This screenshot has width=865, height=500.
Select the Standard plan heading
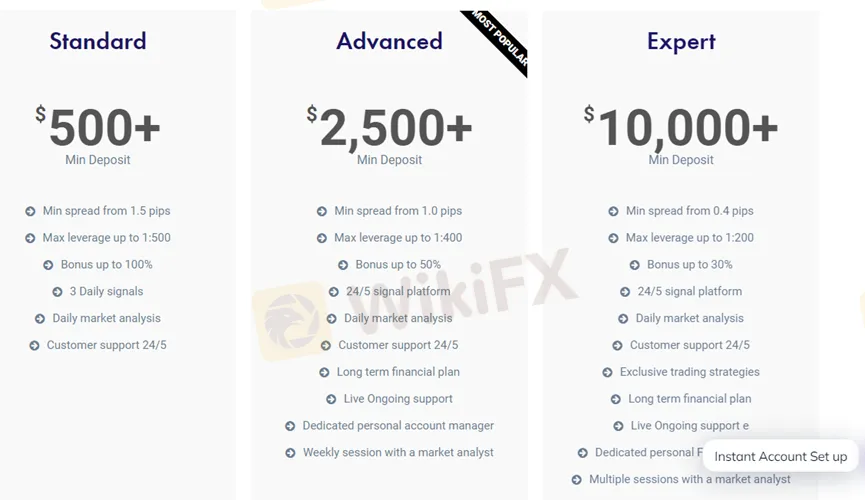point(98,41)
